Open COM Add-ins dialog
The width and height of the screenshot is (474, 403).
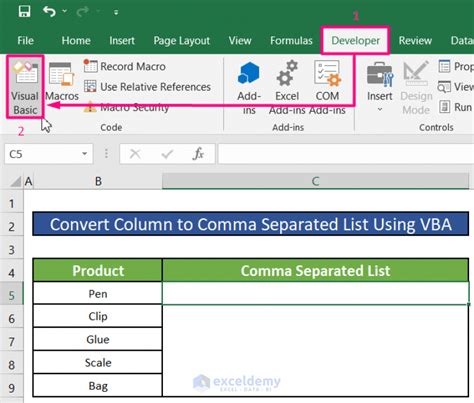click(x=327, y=88)
